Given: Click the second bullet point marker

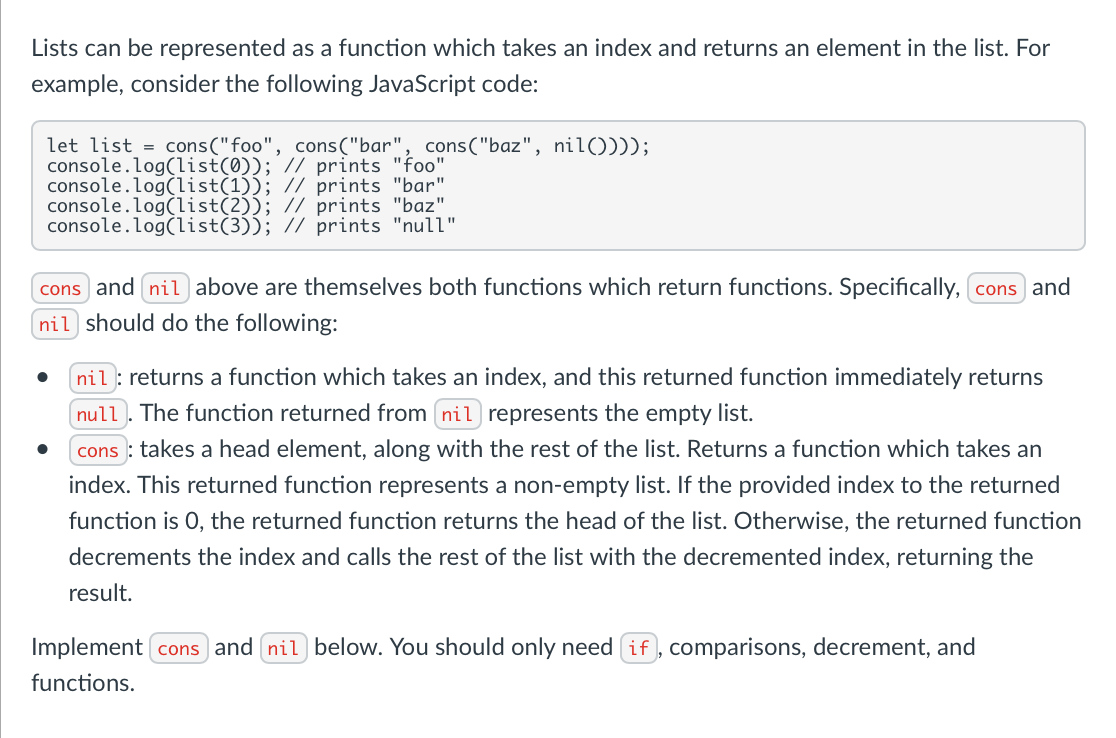Looking at the screenshot, I should tap(41, 450).
